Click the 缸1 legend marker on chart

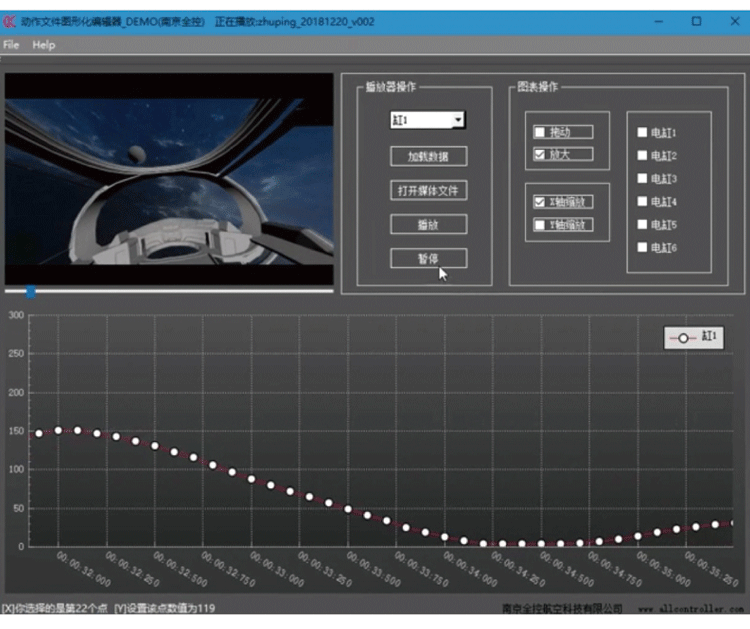click(x=684, y=338)
